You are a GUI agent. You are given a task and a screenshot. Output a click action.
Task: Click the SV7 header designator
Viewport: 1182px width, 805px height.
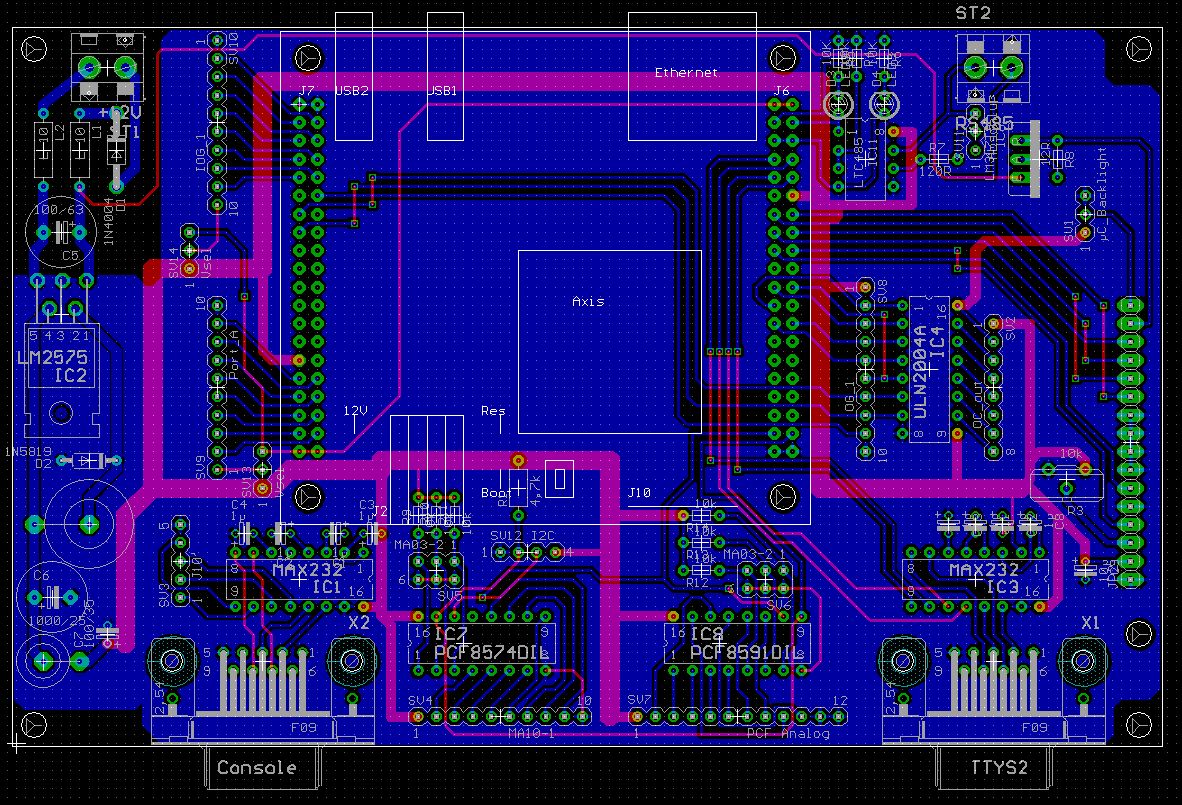(639, 700)
